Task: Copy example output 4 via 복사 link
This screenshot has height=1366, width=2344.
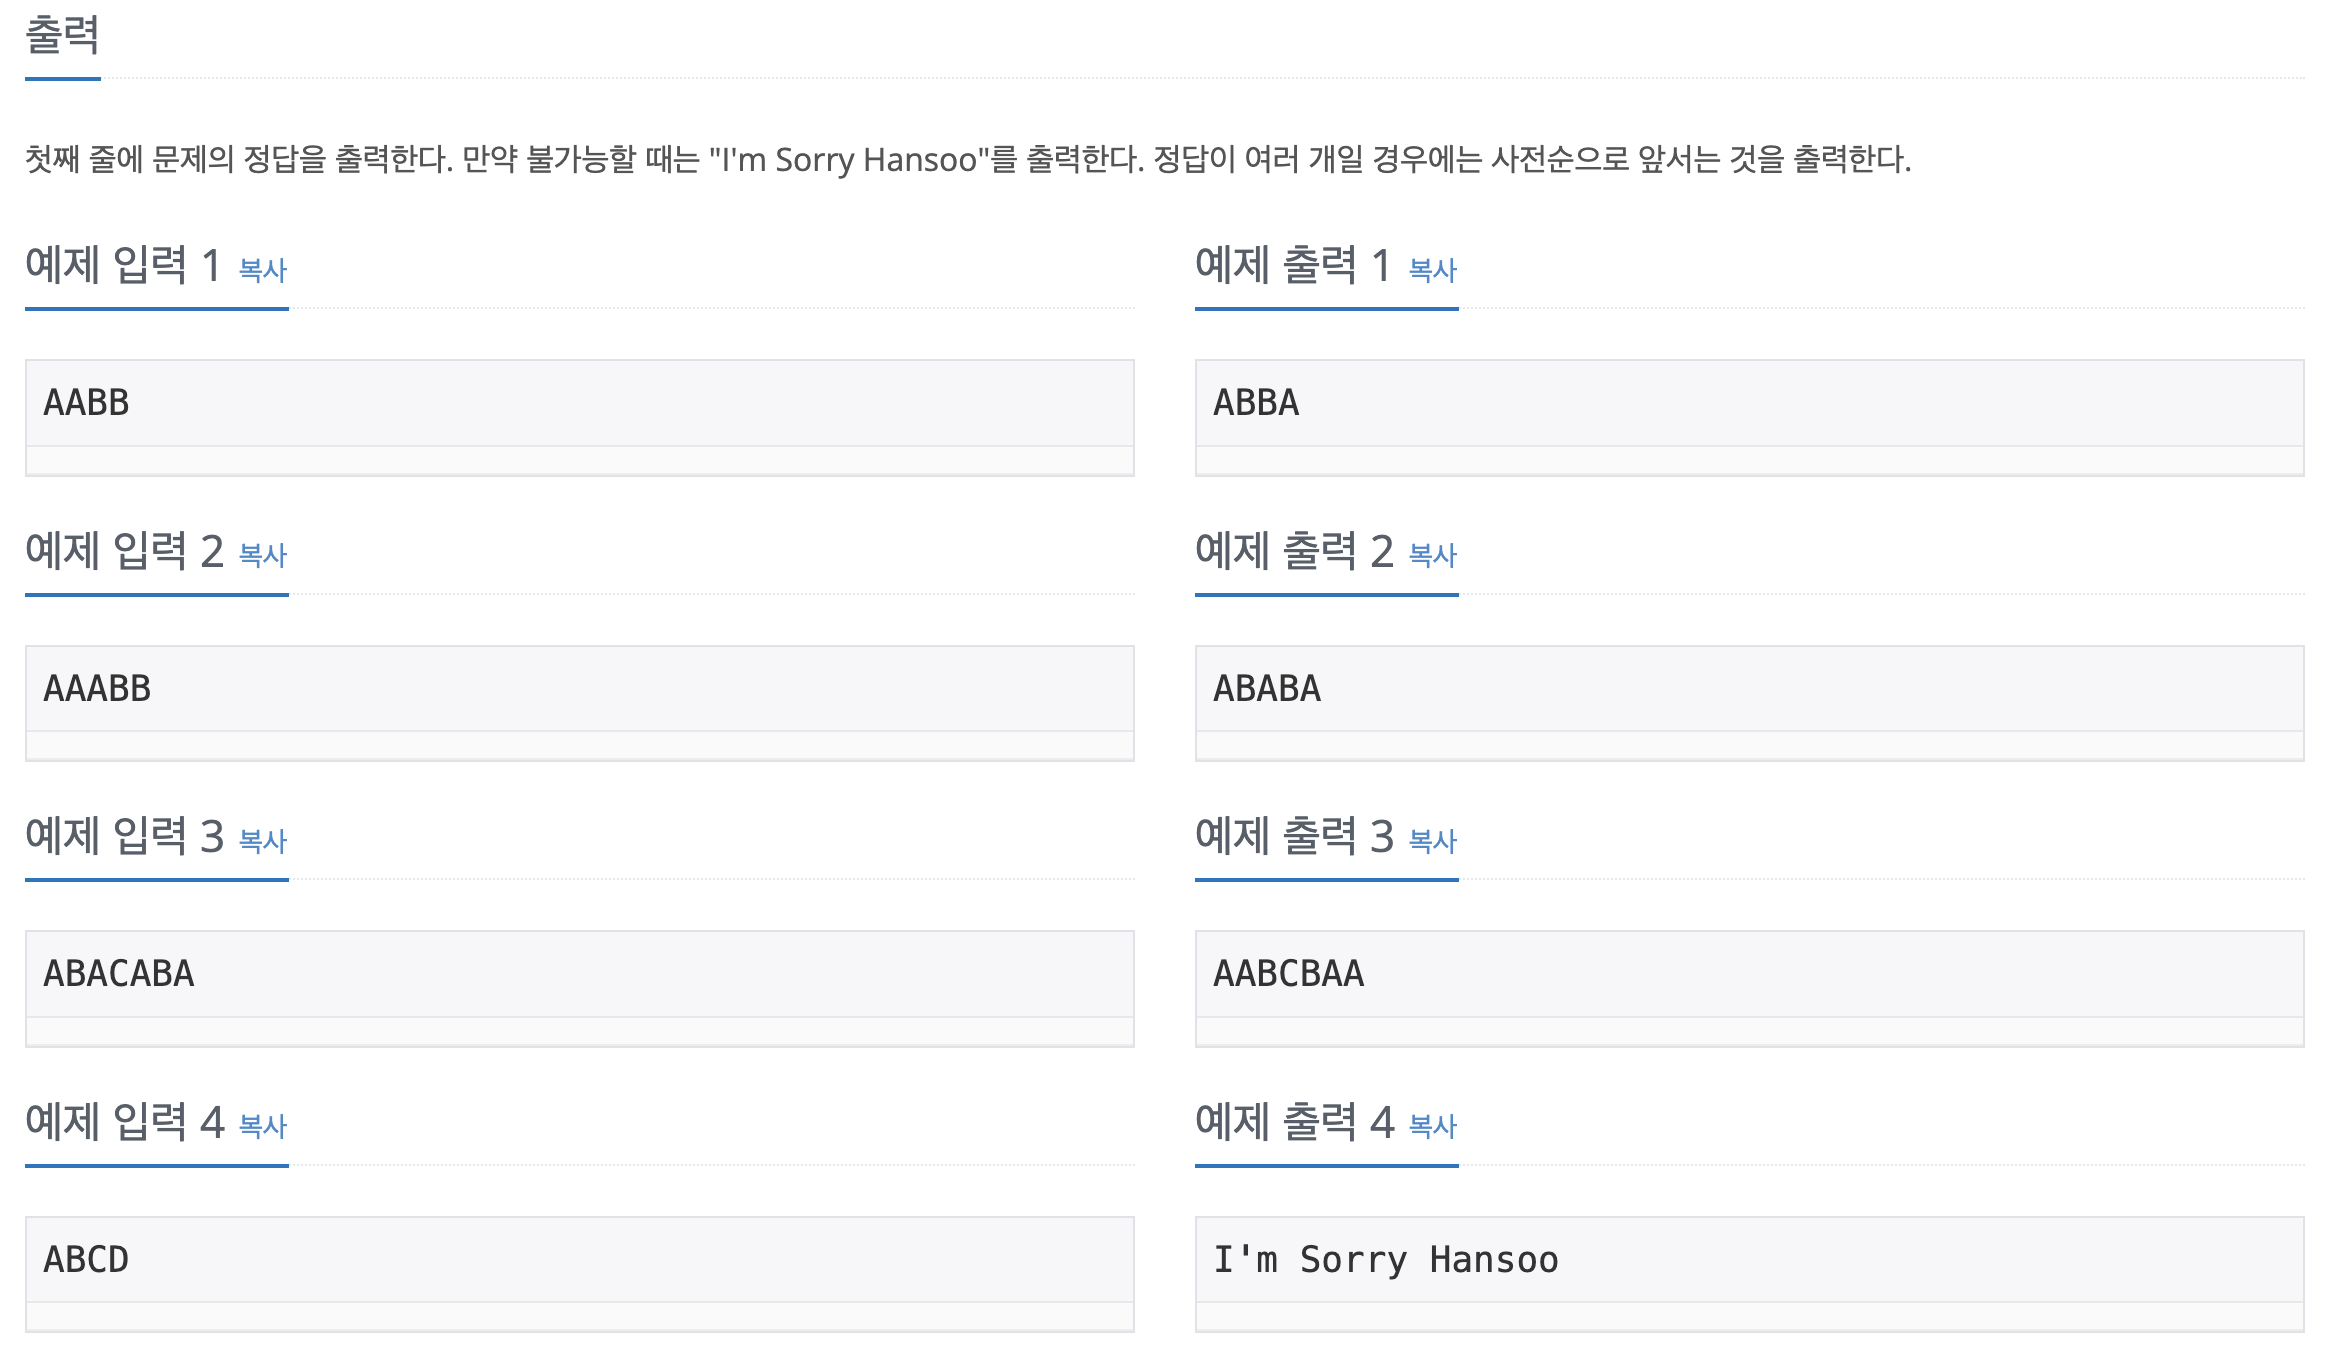Action: pyautogui.click(x=1433, y=1126)
